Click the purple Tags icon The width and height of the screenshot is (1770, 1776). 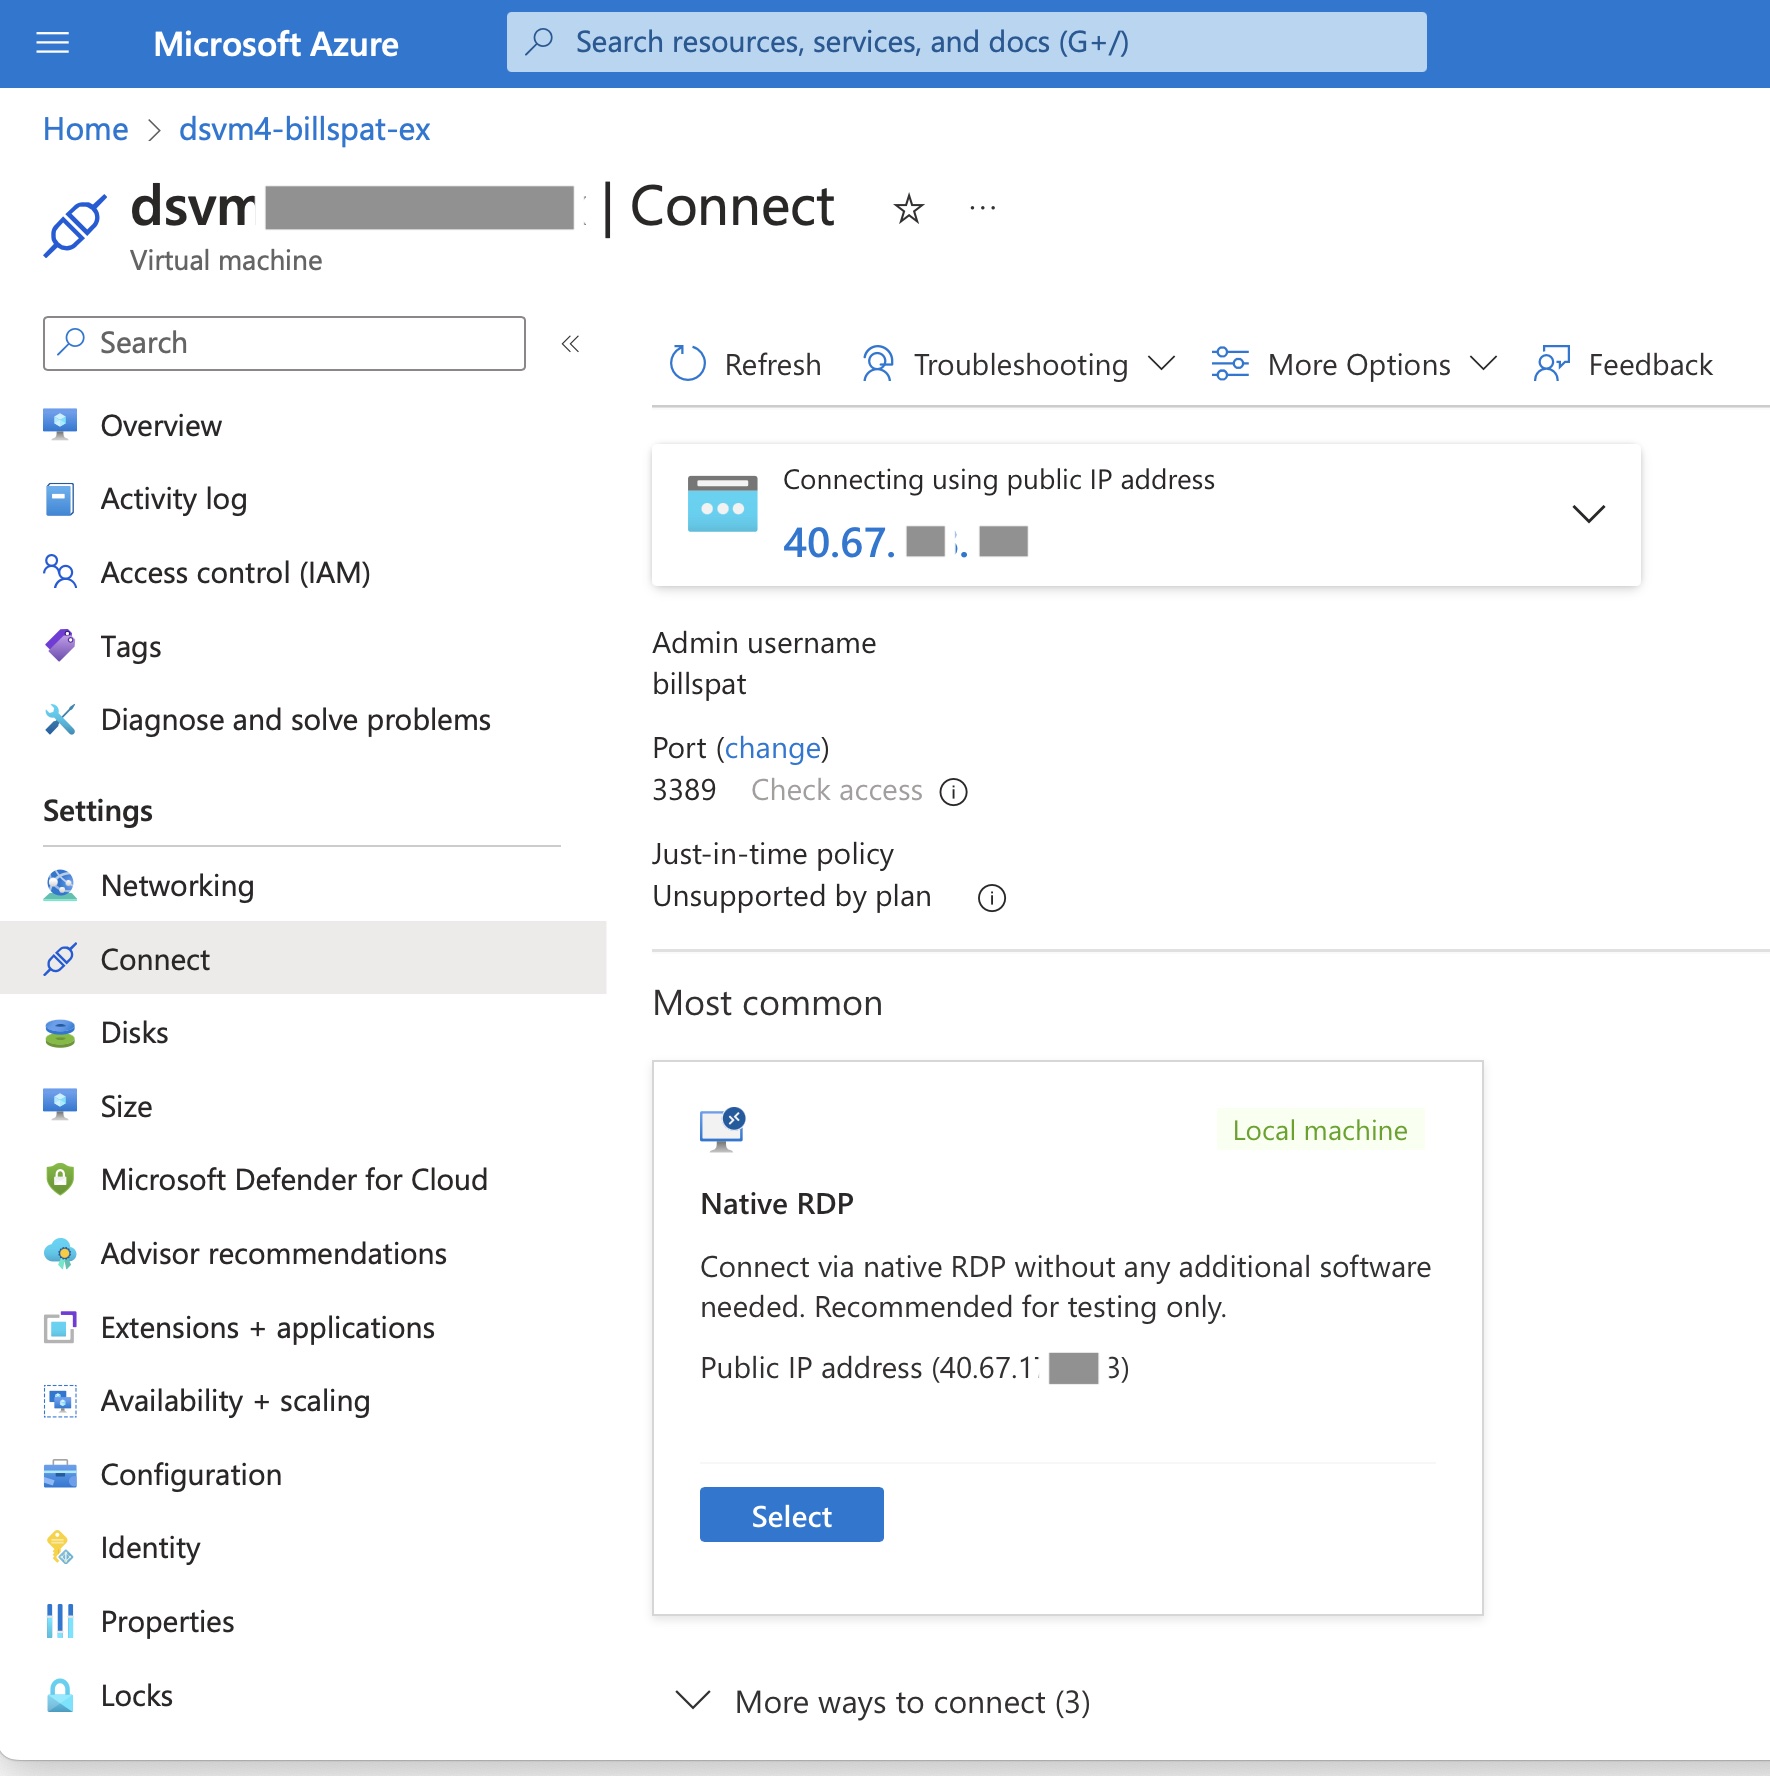[x=60, y=645]
